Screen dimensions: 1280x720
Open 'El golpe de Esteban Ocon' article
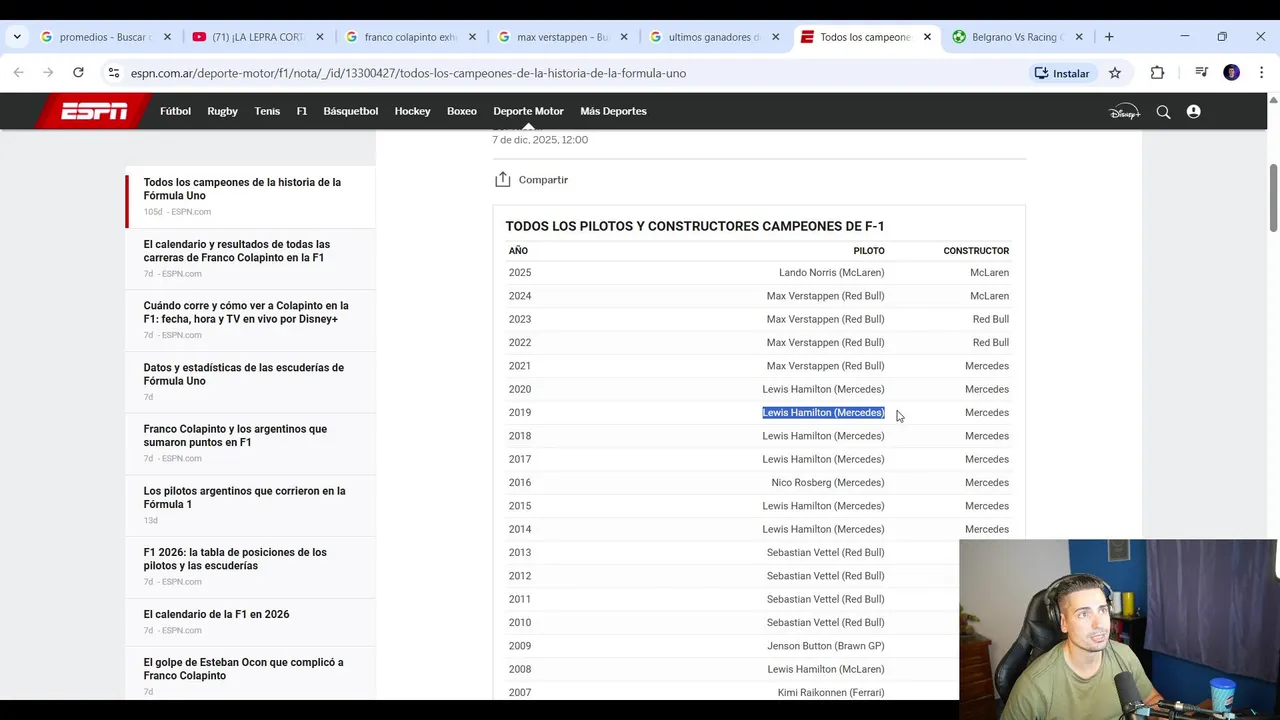[x=243, y=669]
